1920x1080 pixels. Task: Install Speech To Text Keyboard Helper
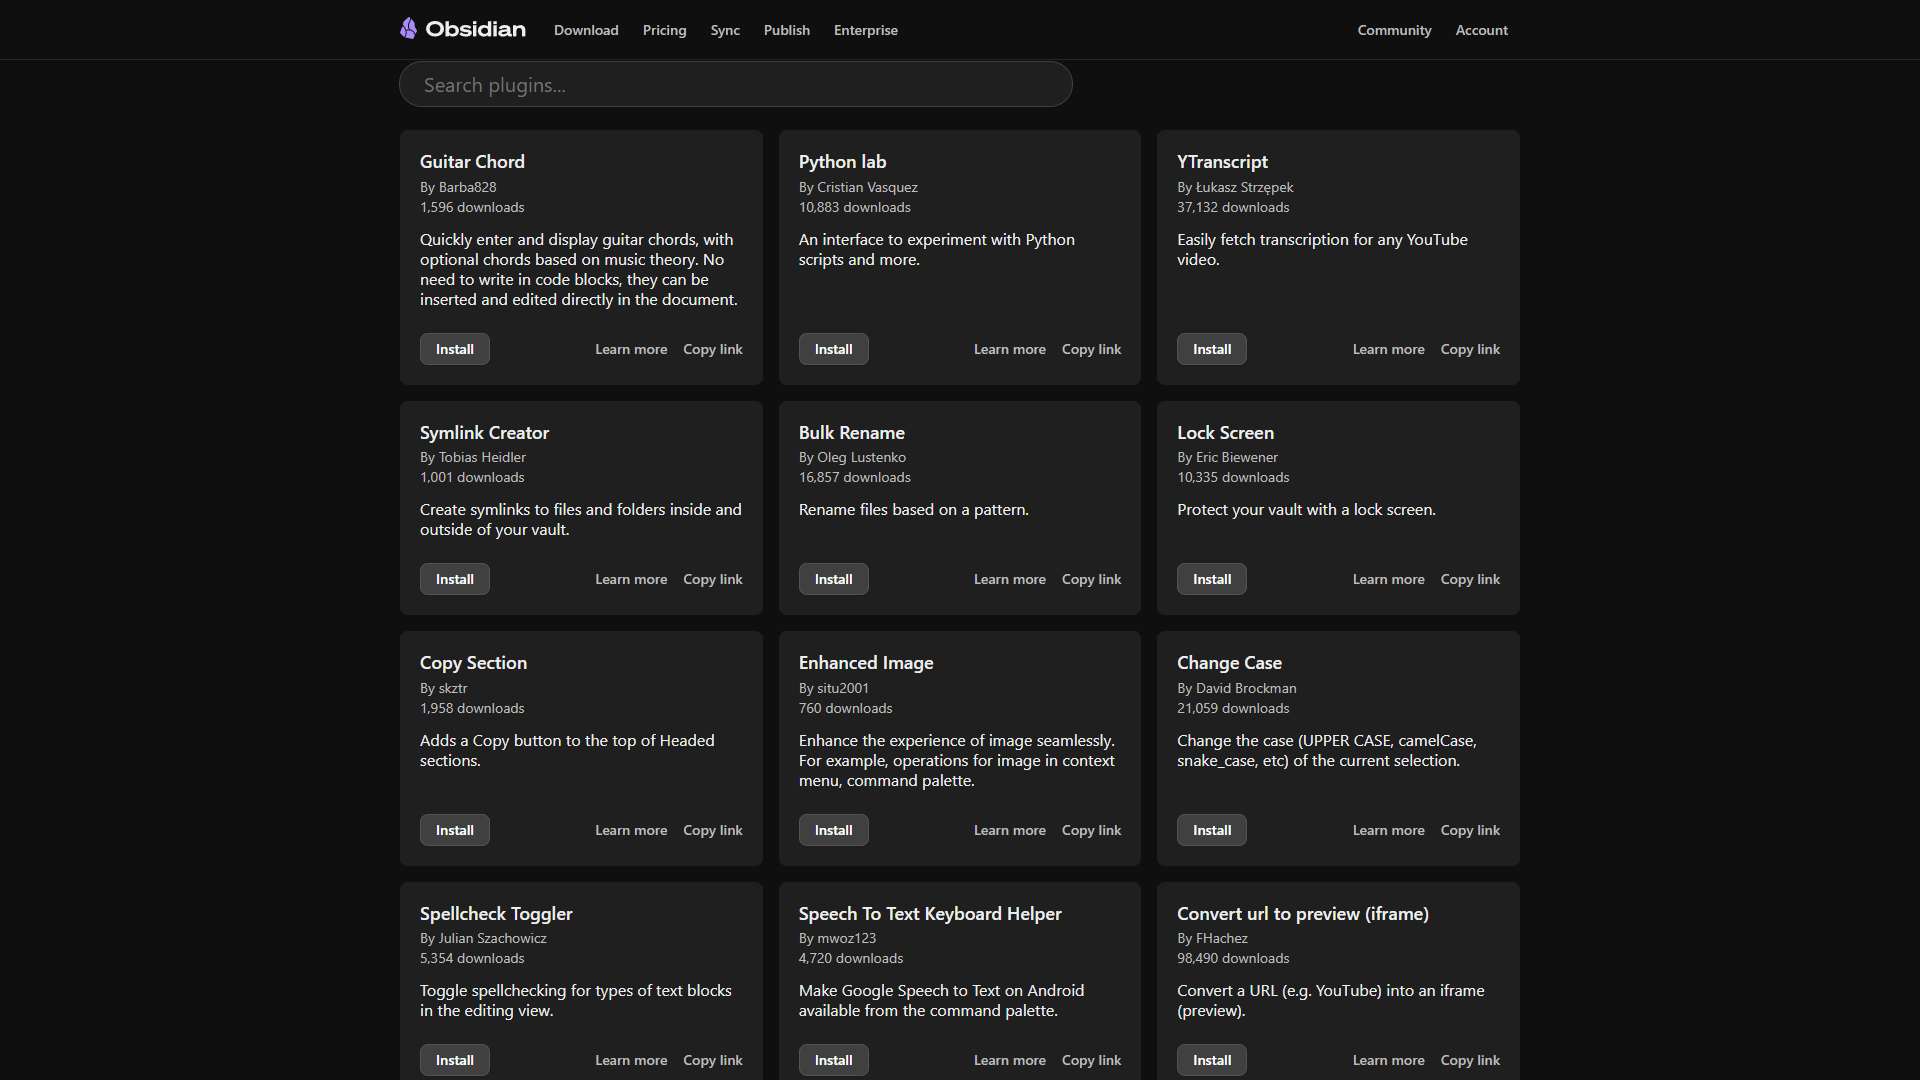click(x=834, y=1060)
